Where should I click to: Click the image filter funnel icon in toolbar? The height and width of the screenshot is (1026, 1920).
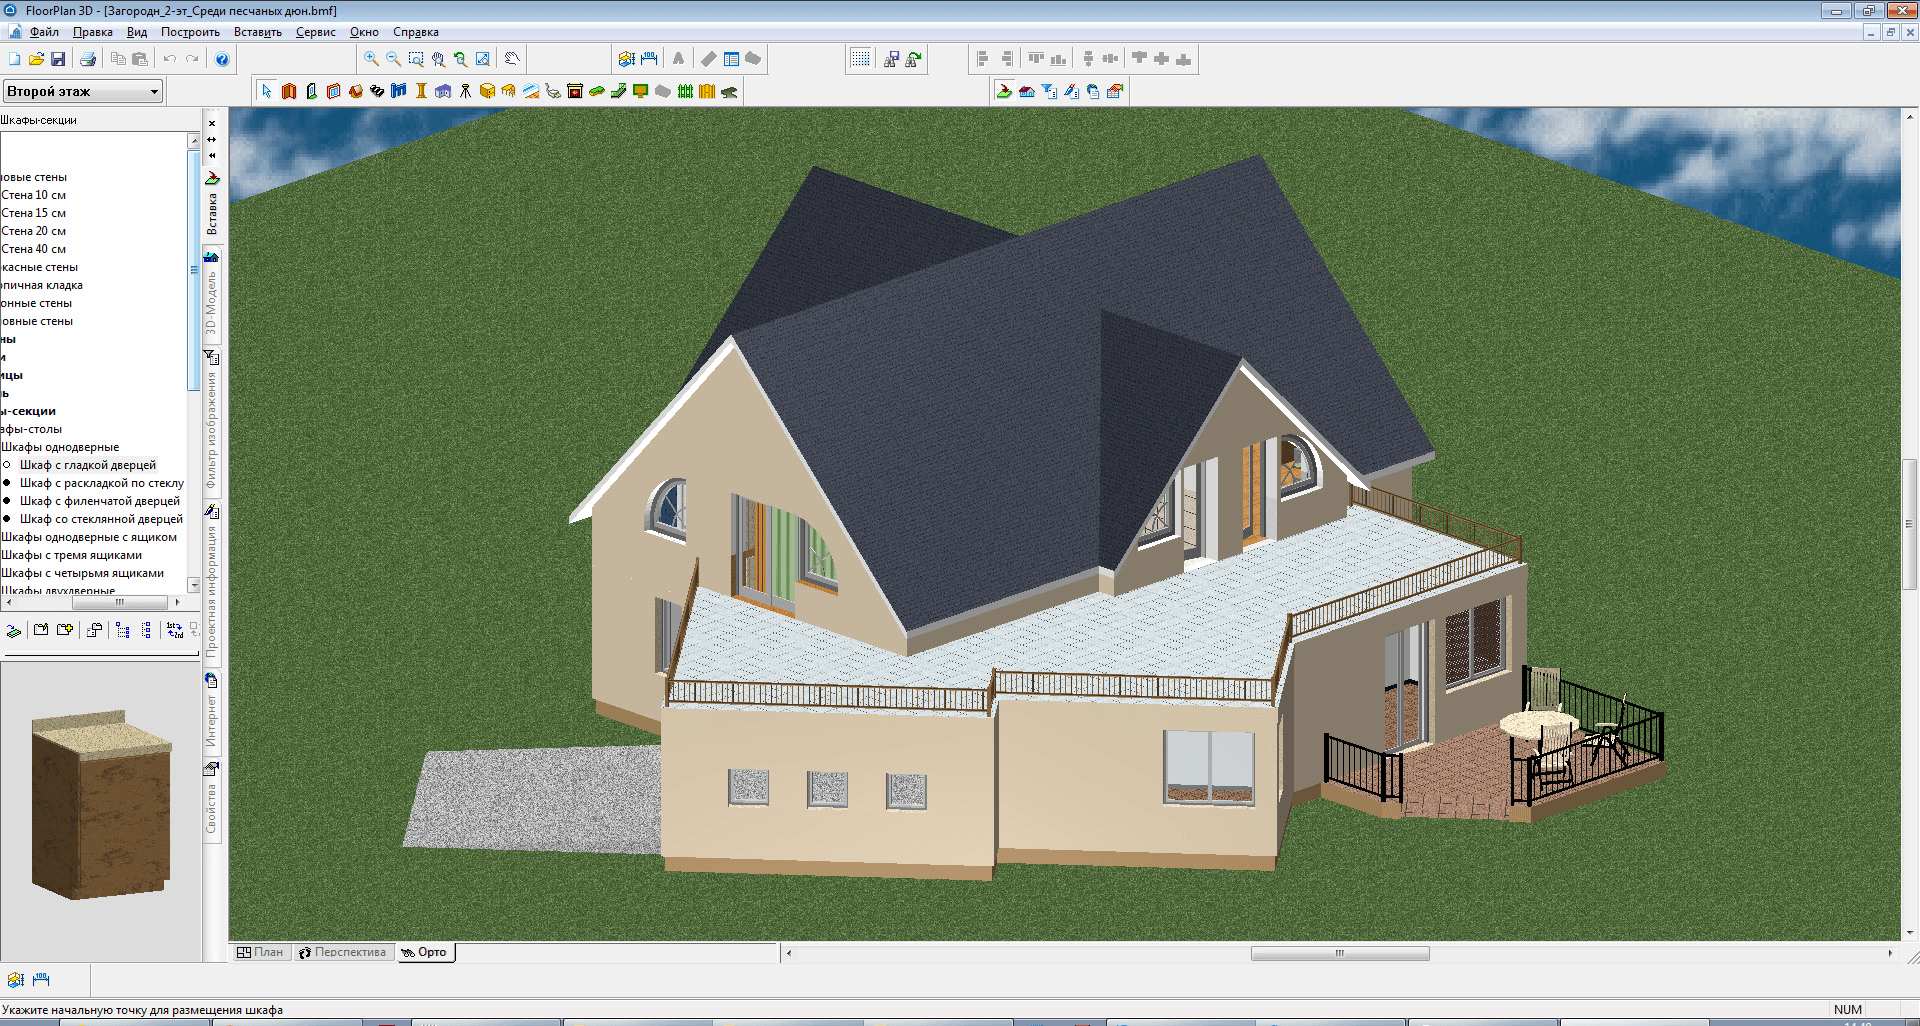click(x=1048, y=91)
